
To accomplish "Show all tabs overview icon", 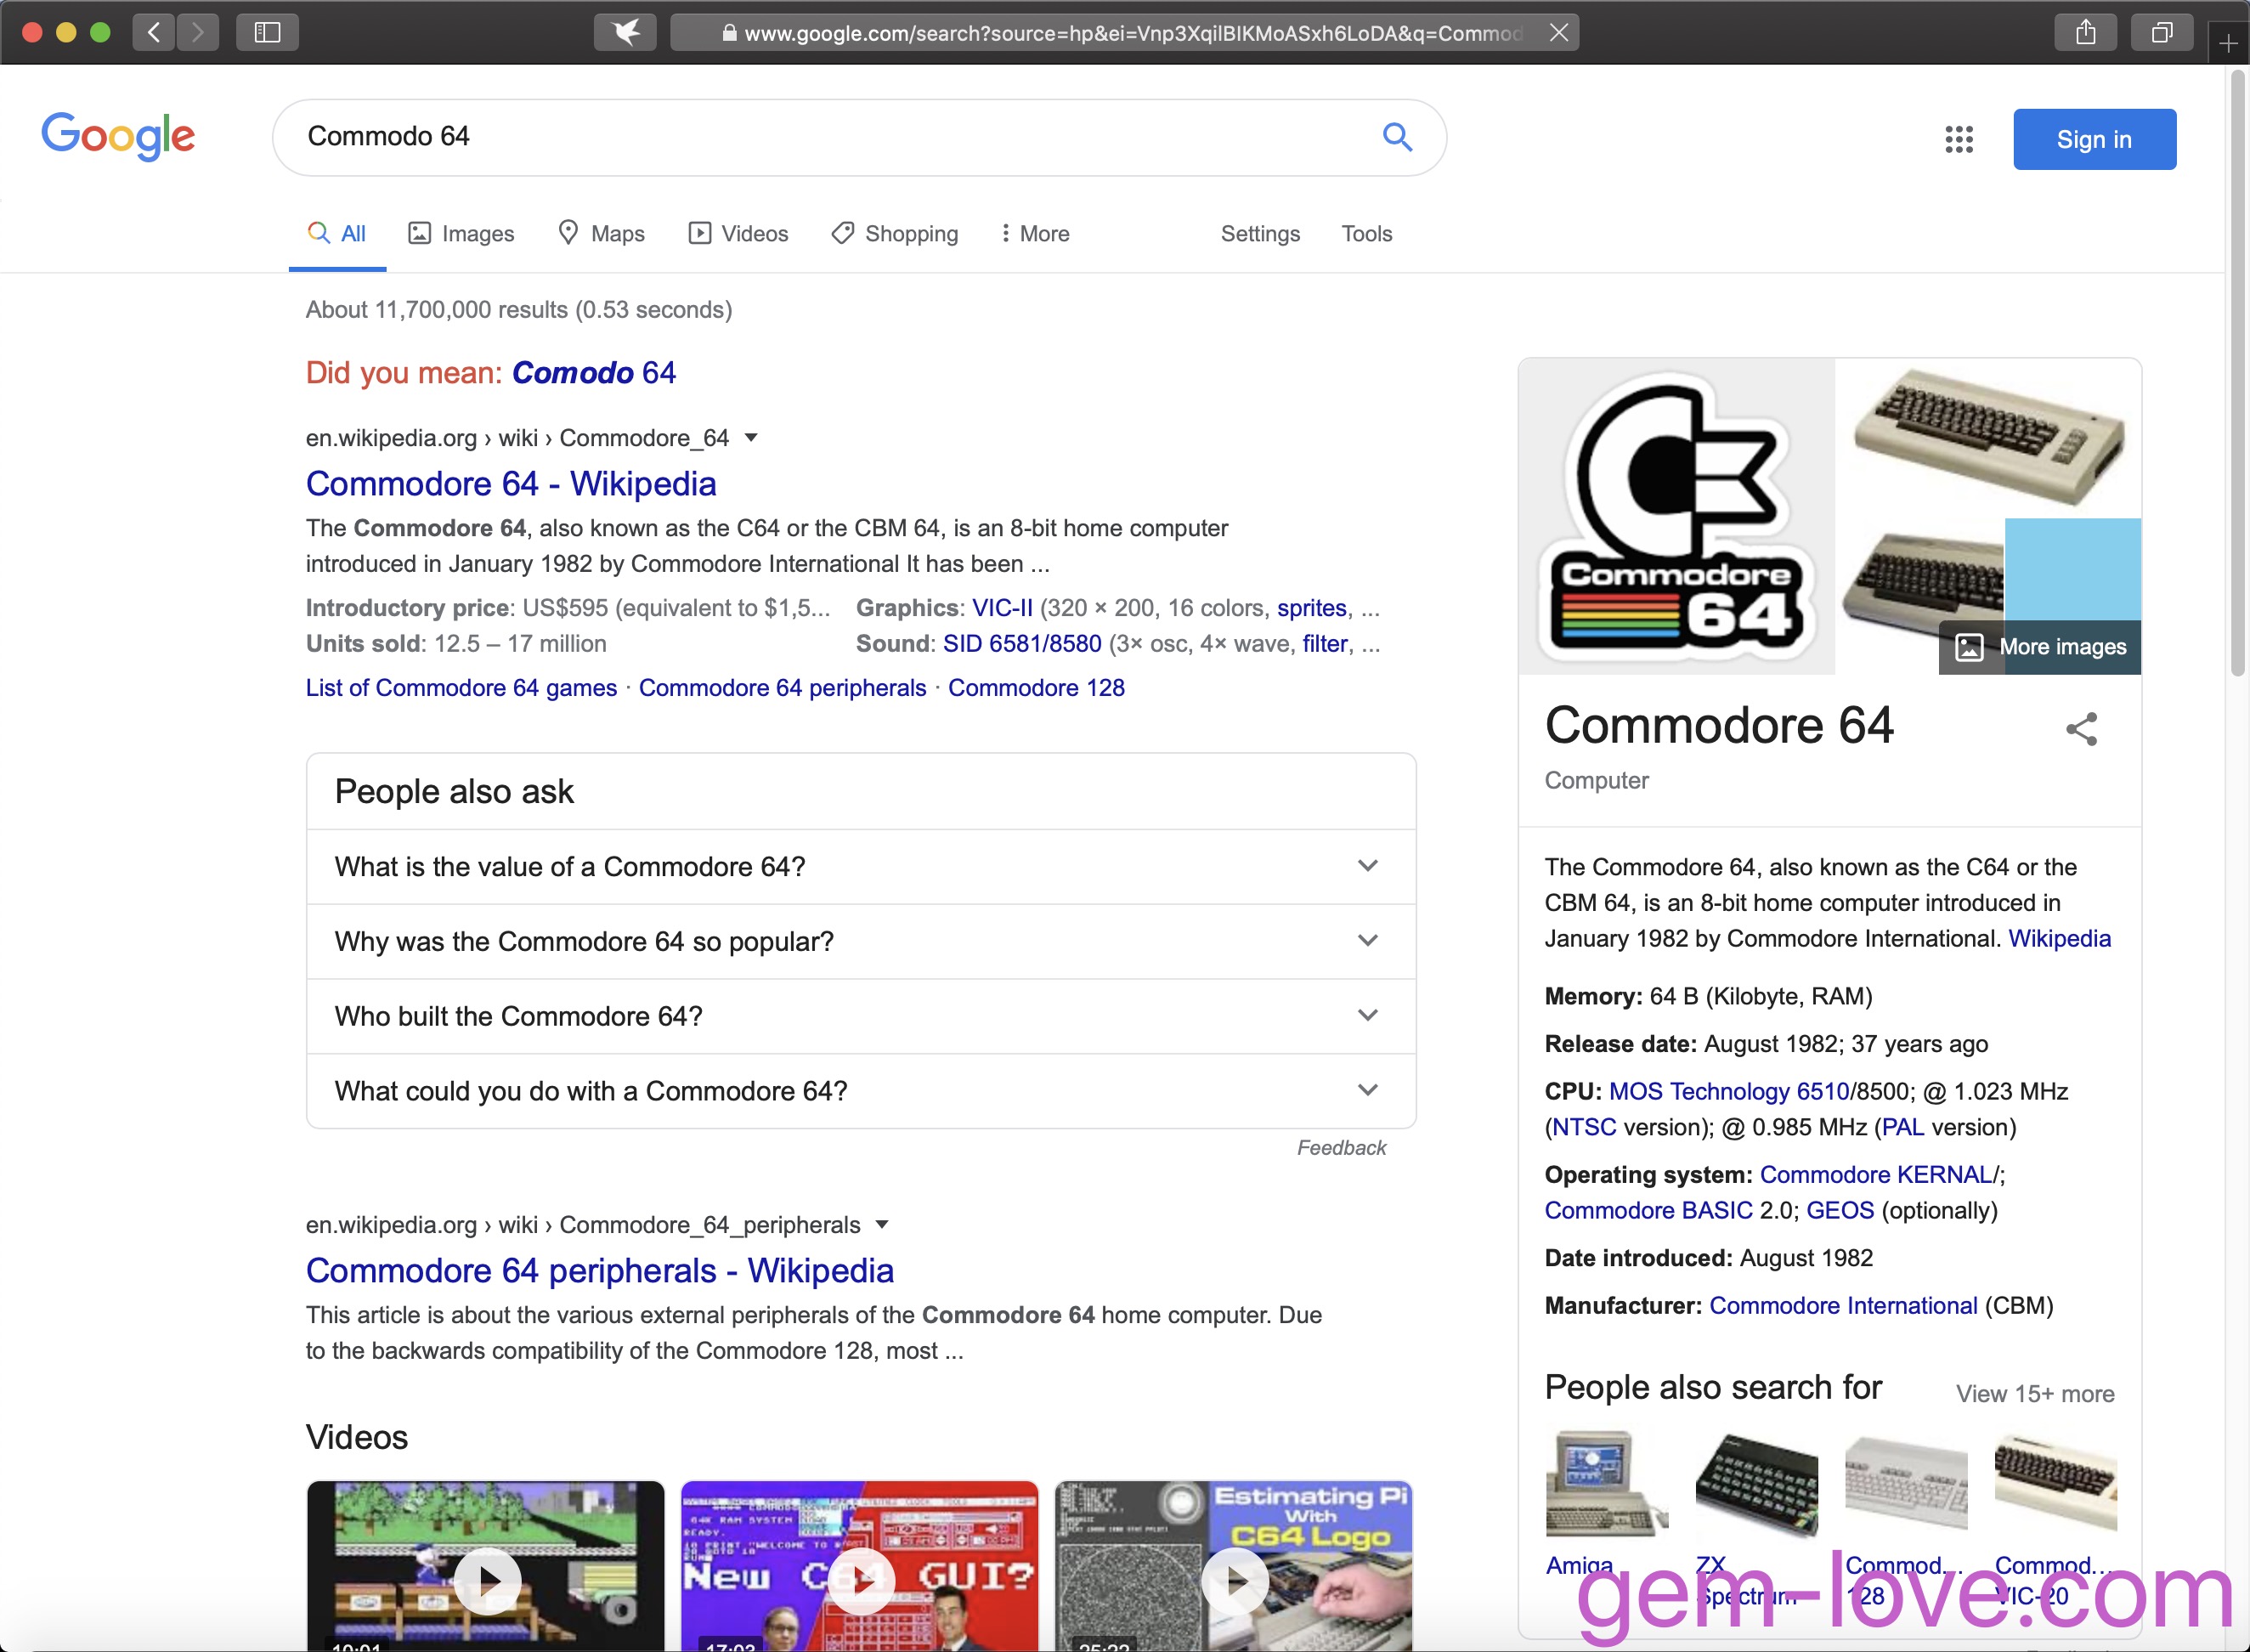I will pyautogui.click(x=2162, y=33).
